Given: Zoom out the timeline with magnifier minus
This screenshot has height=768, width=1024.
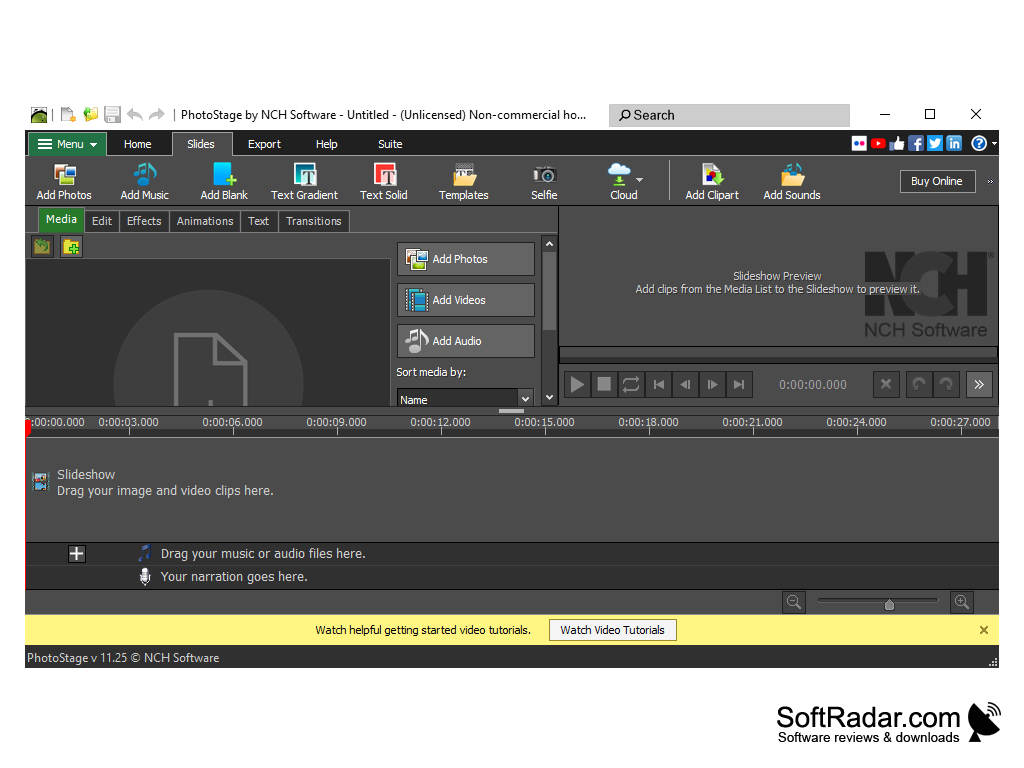Looking at the screenshot, I should [x=793, y=602].
